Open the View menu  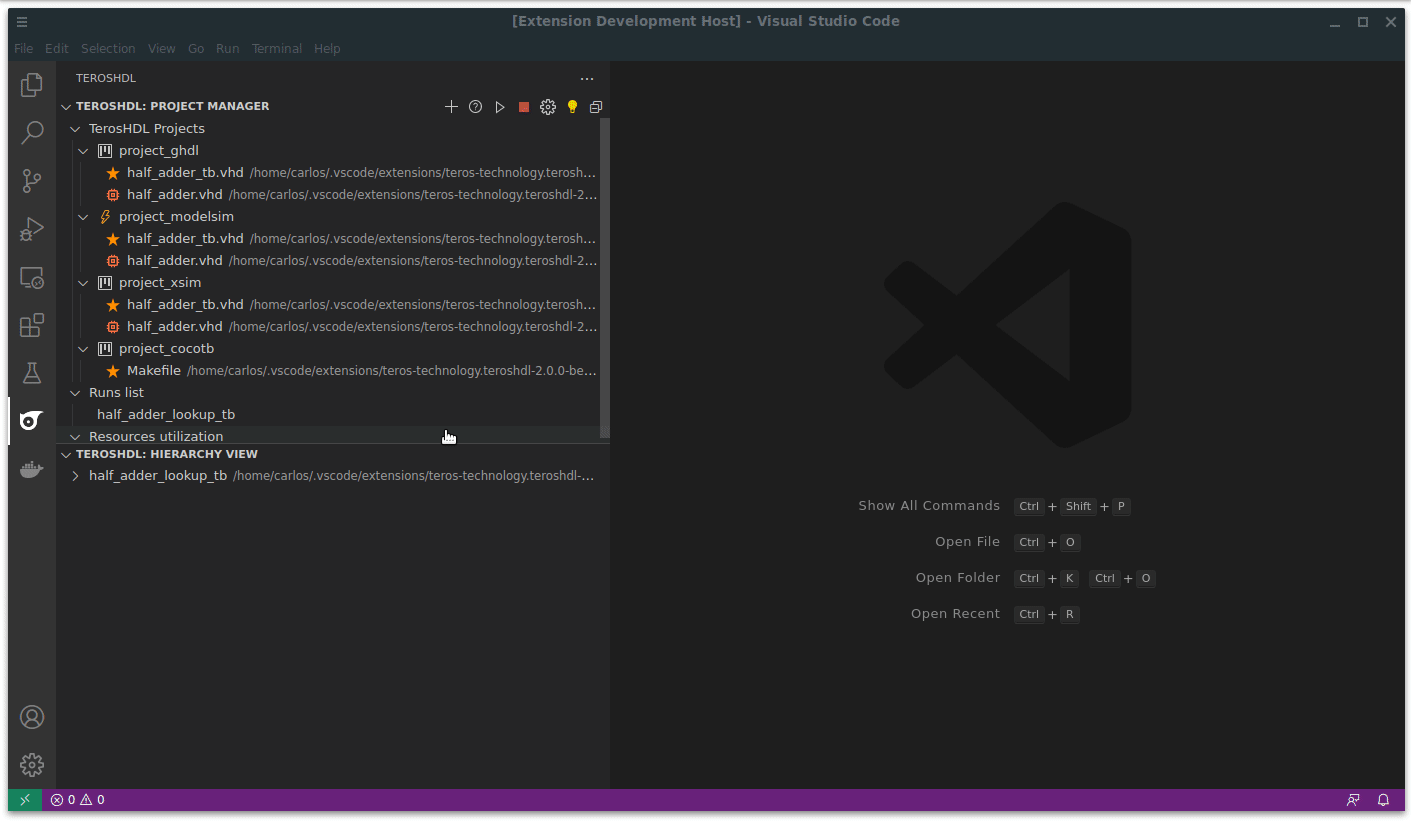click(x=162, y=48)
